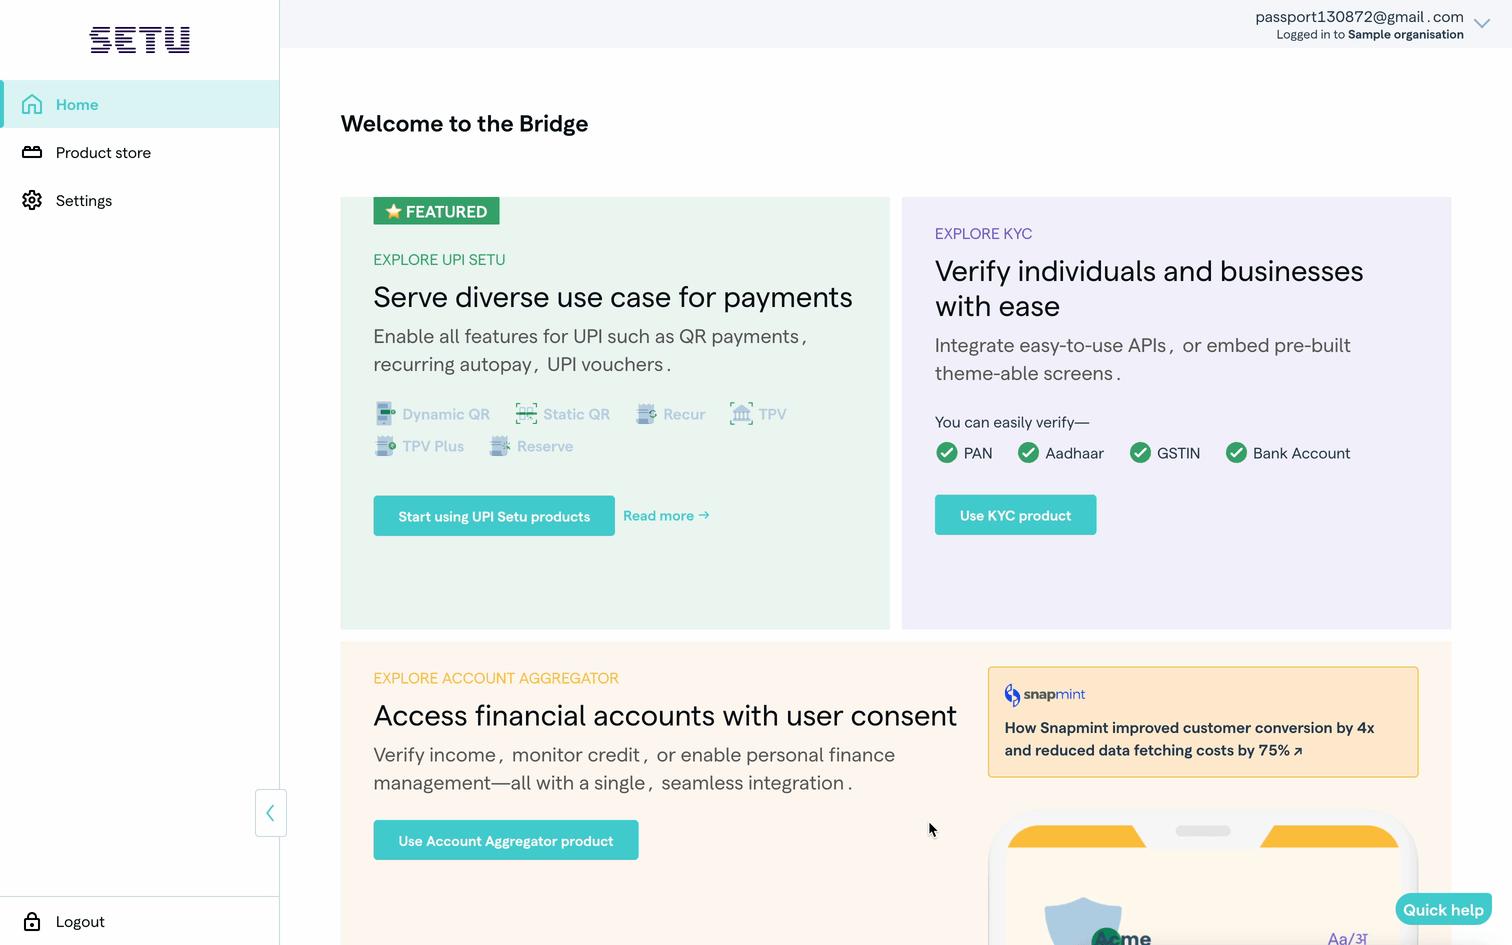Click Start using UPI Setu products
The image size is (1512, 945).
point(493,515)
